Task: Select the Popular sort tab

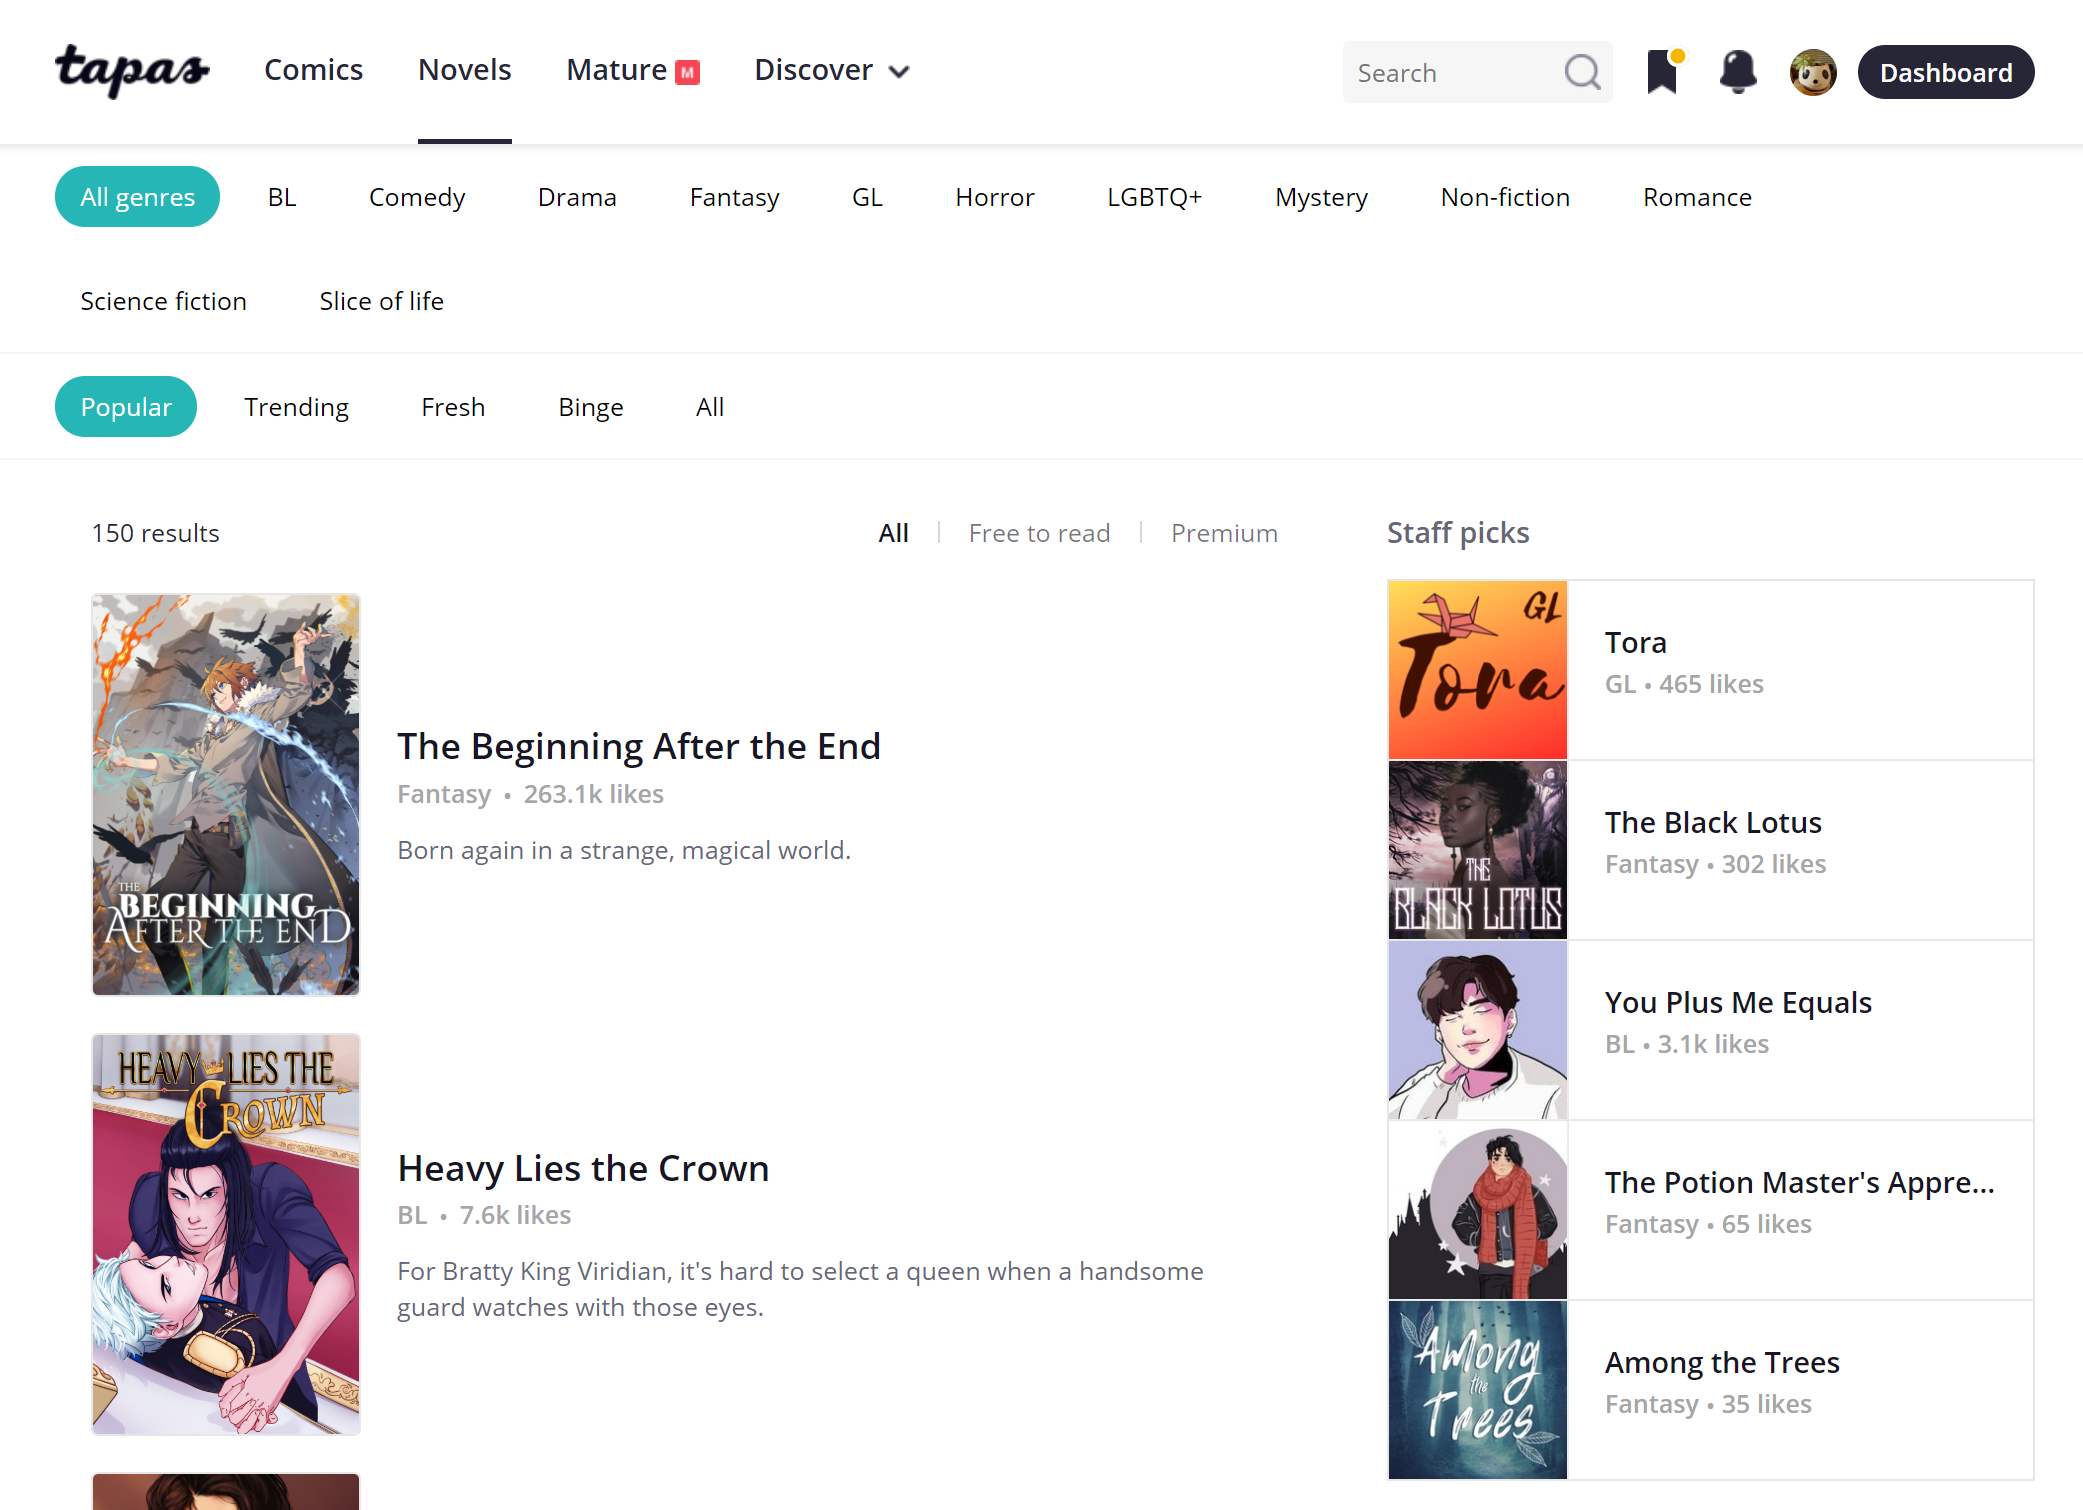Action: (x=126, y=407)
